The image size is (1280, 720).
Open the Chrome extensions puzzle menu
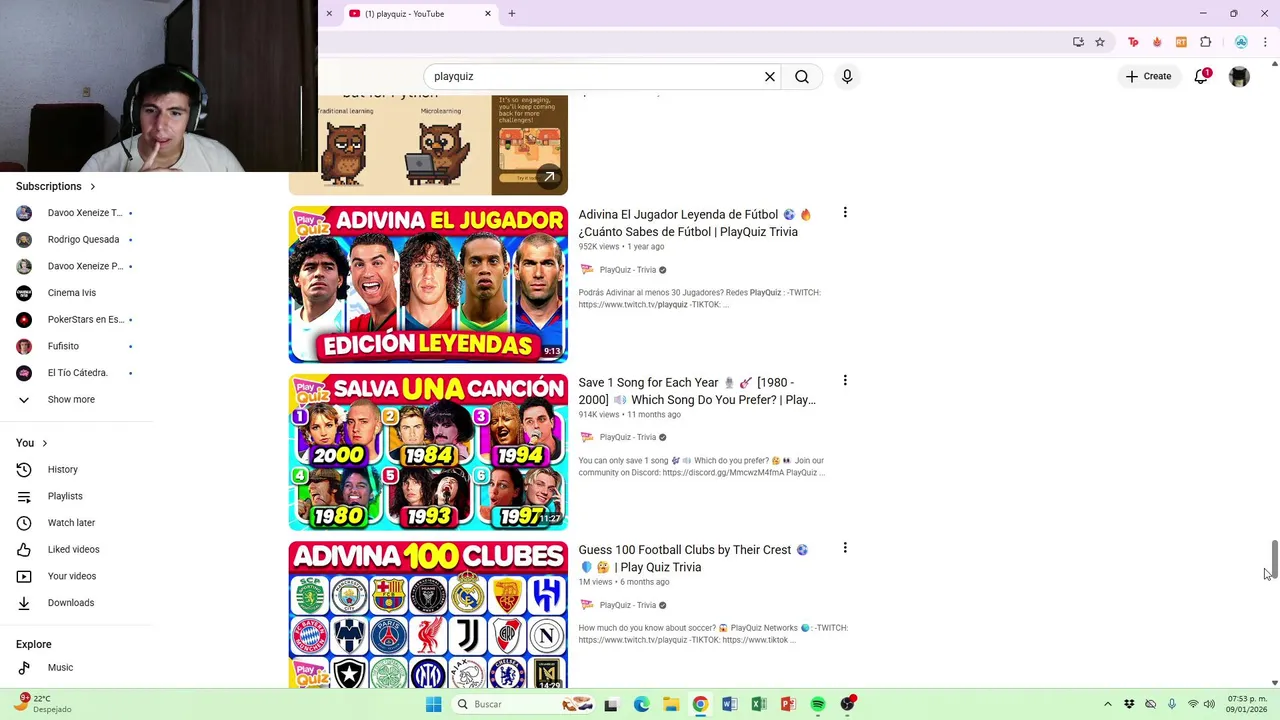(x=1205, y=42)
